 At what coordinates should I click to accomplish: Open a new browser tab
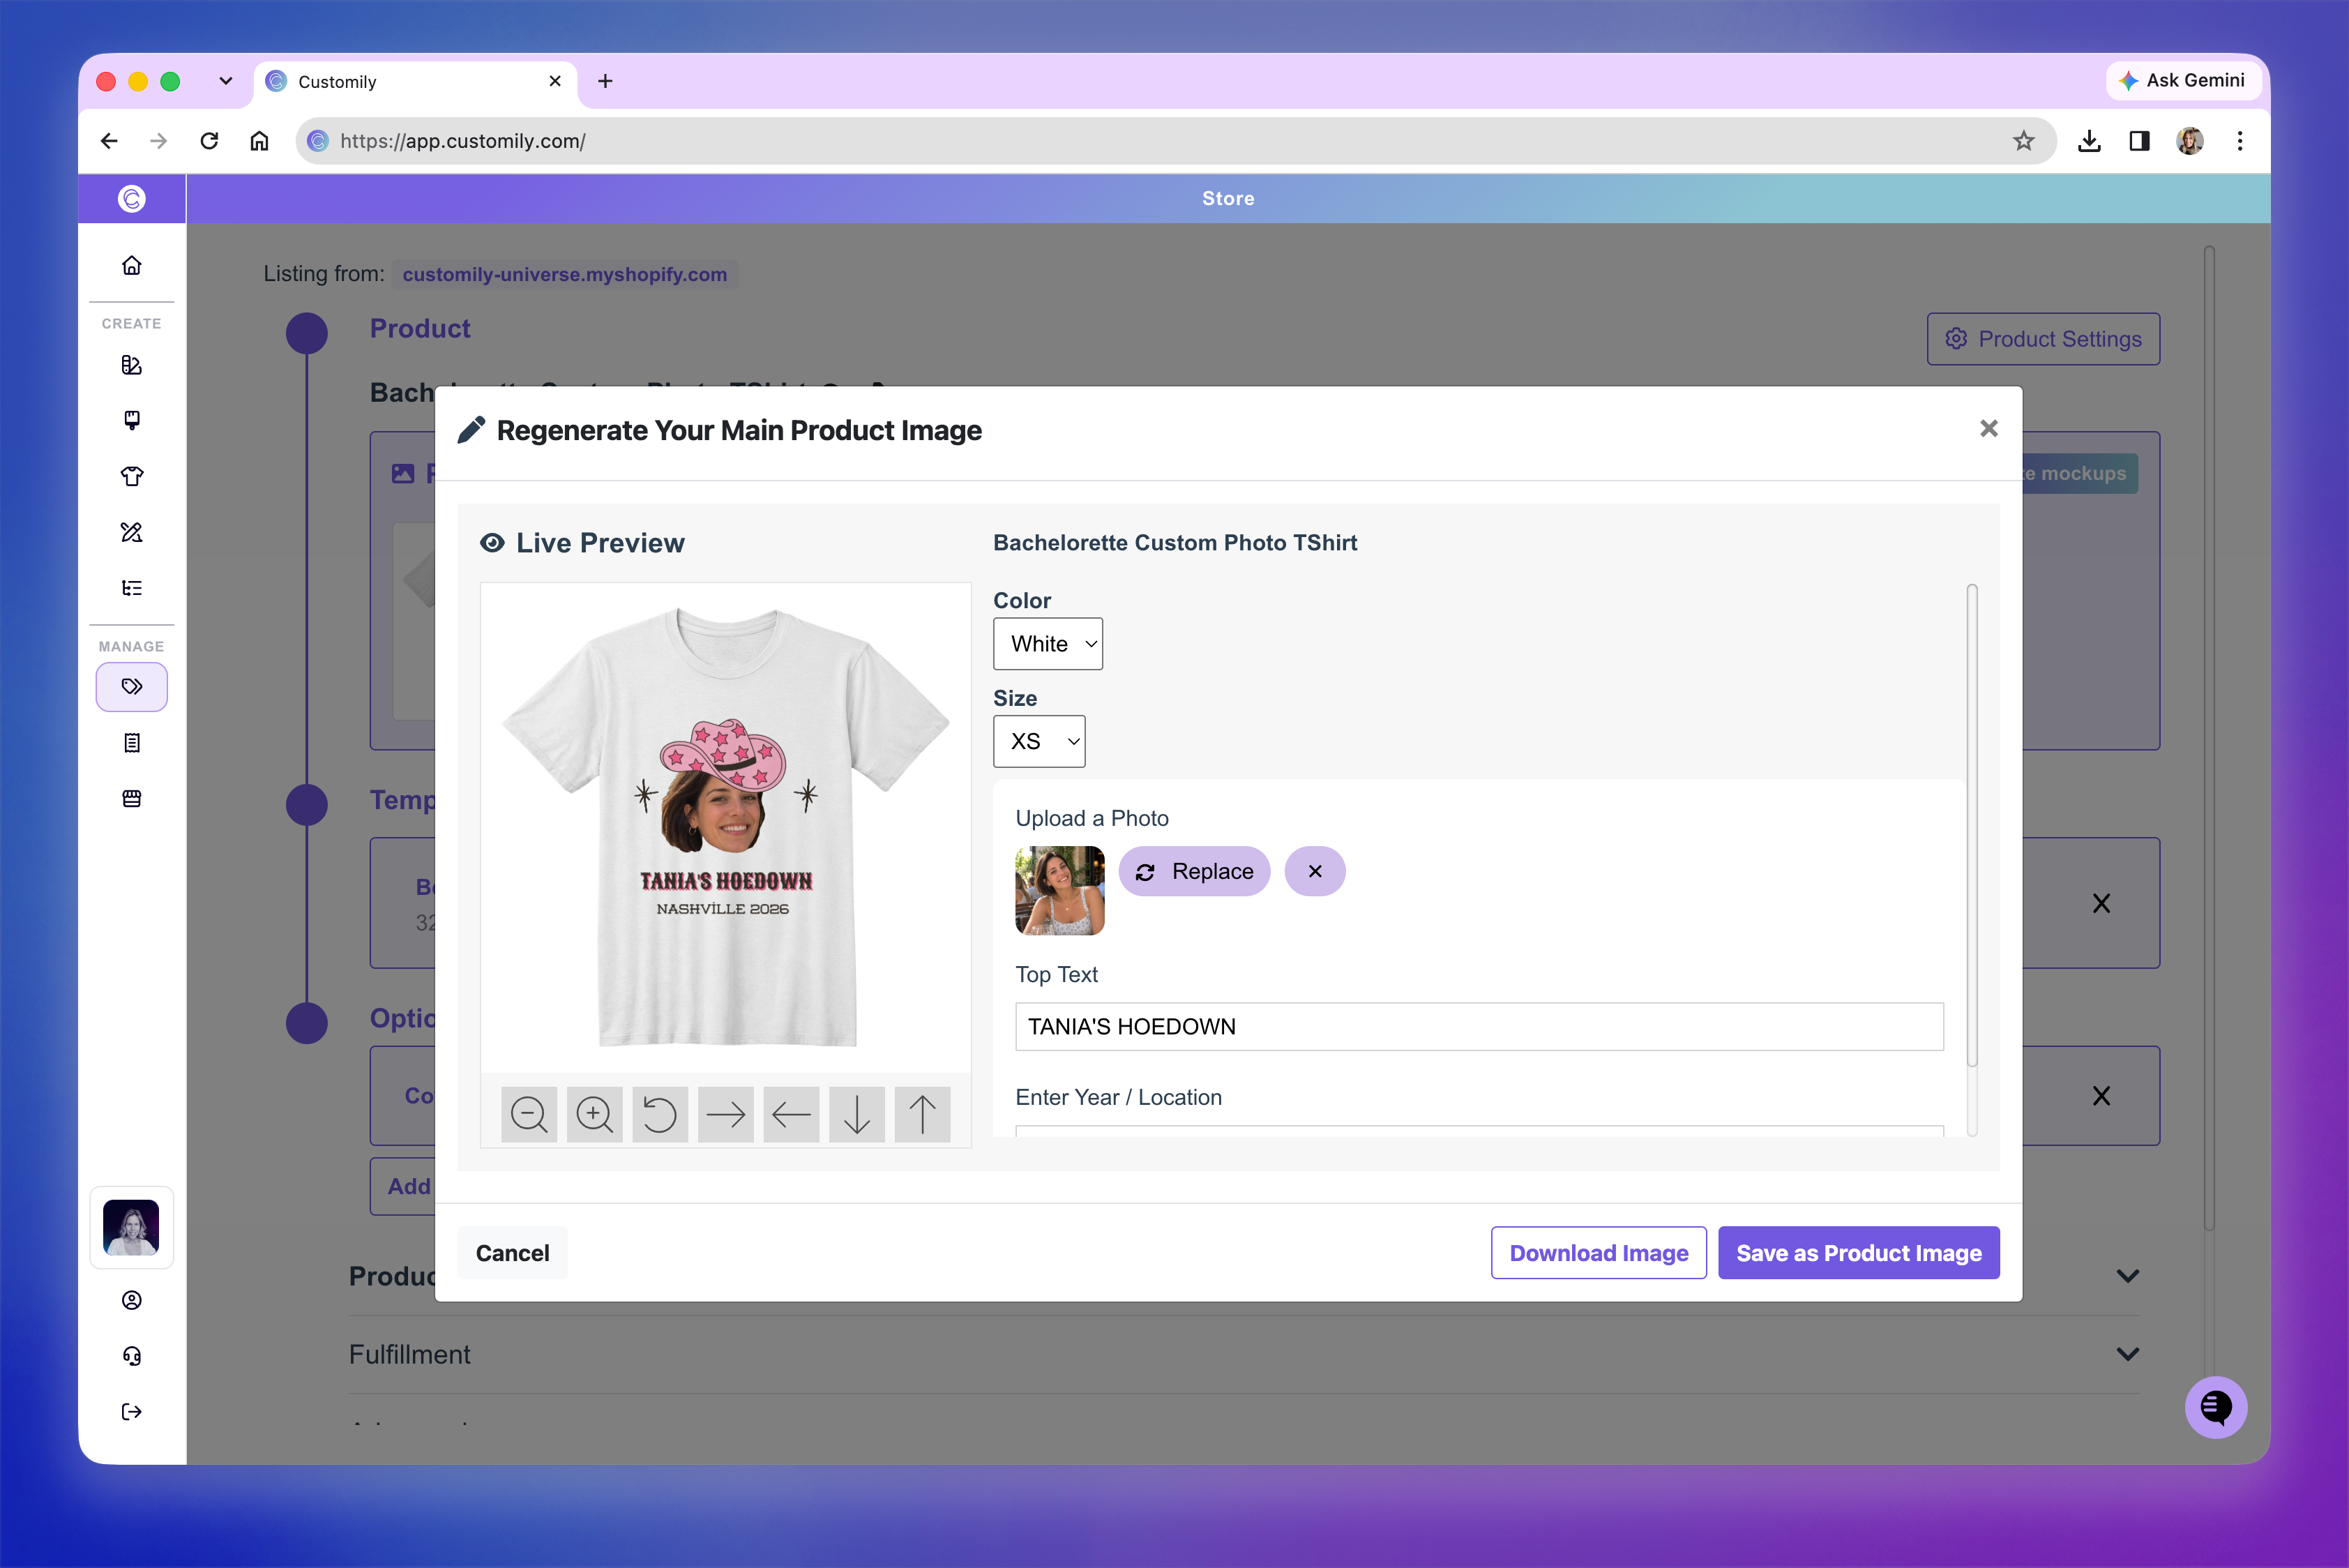[x=605, y=81]
